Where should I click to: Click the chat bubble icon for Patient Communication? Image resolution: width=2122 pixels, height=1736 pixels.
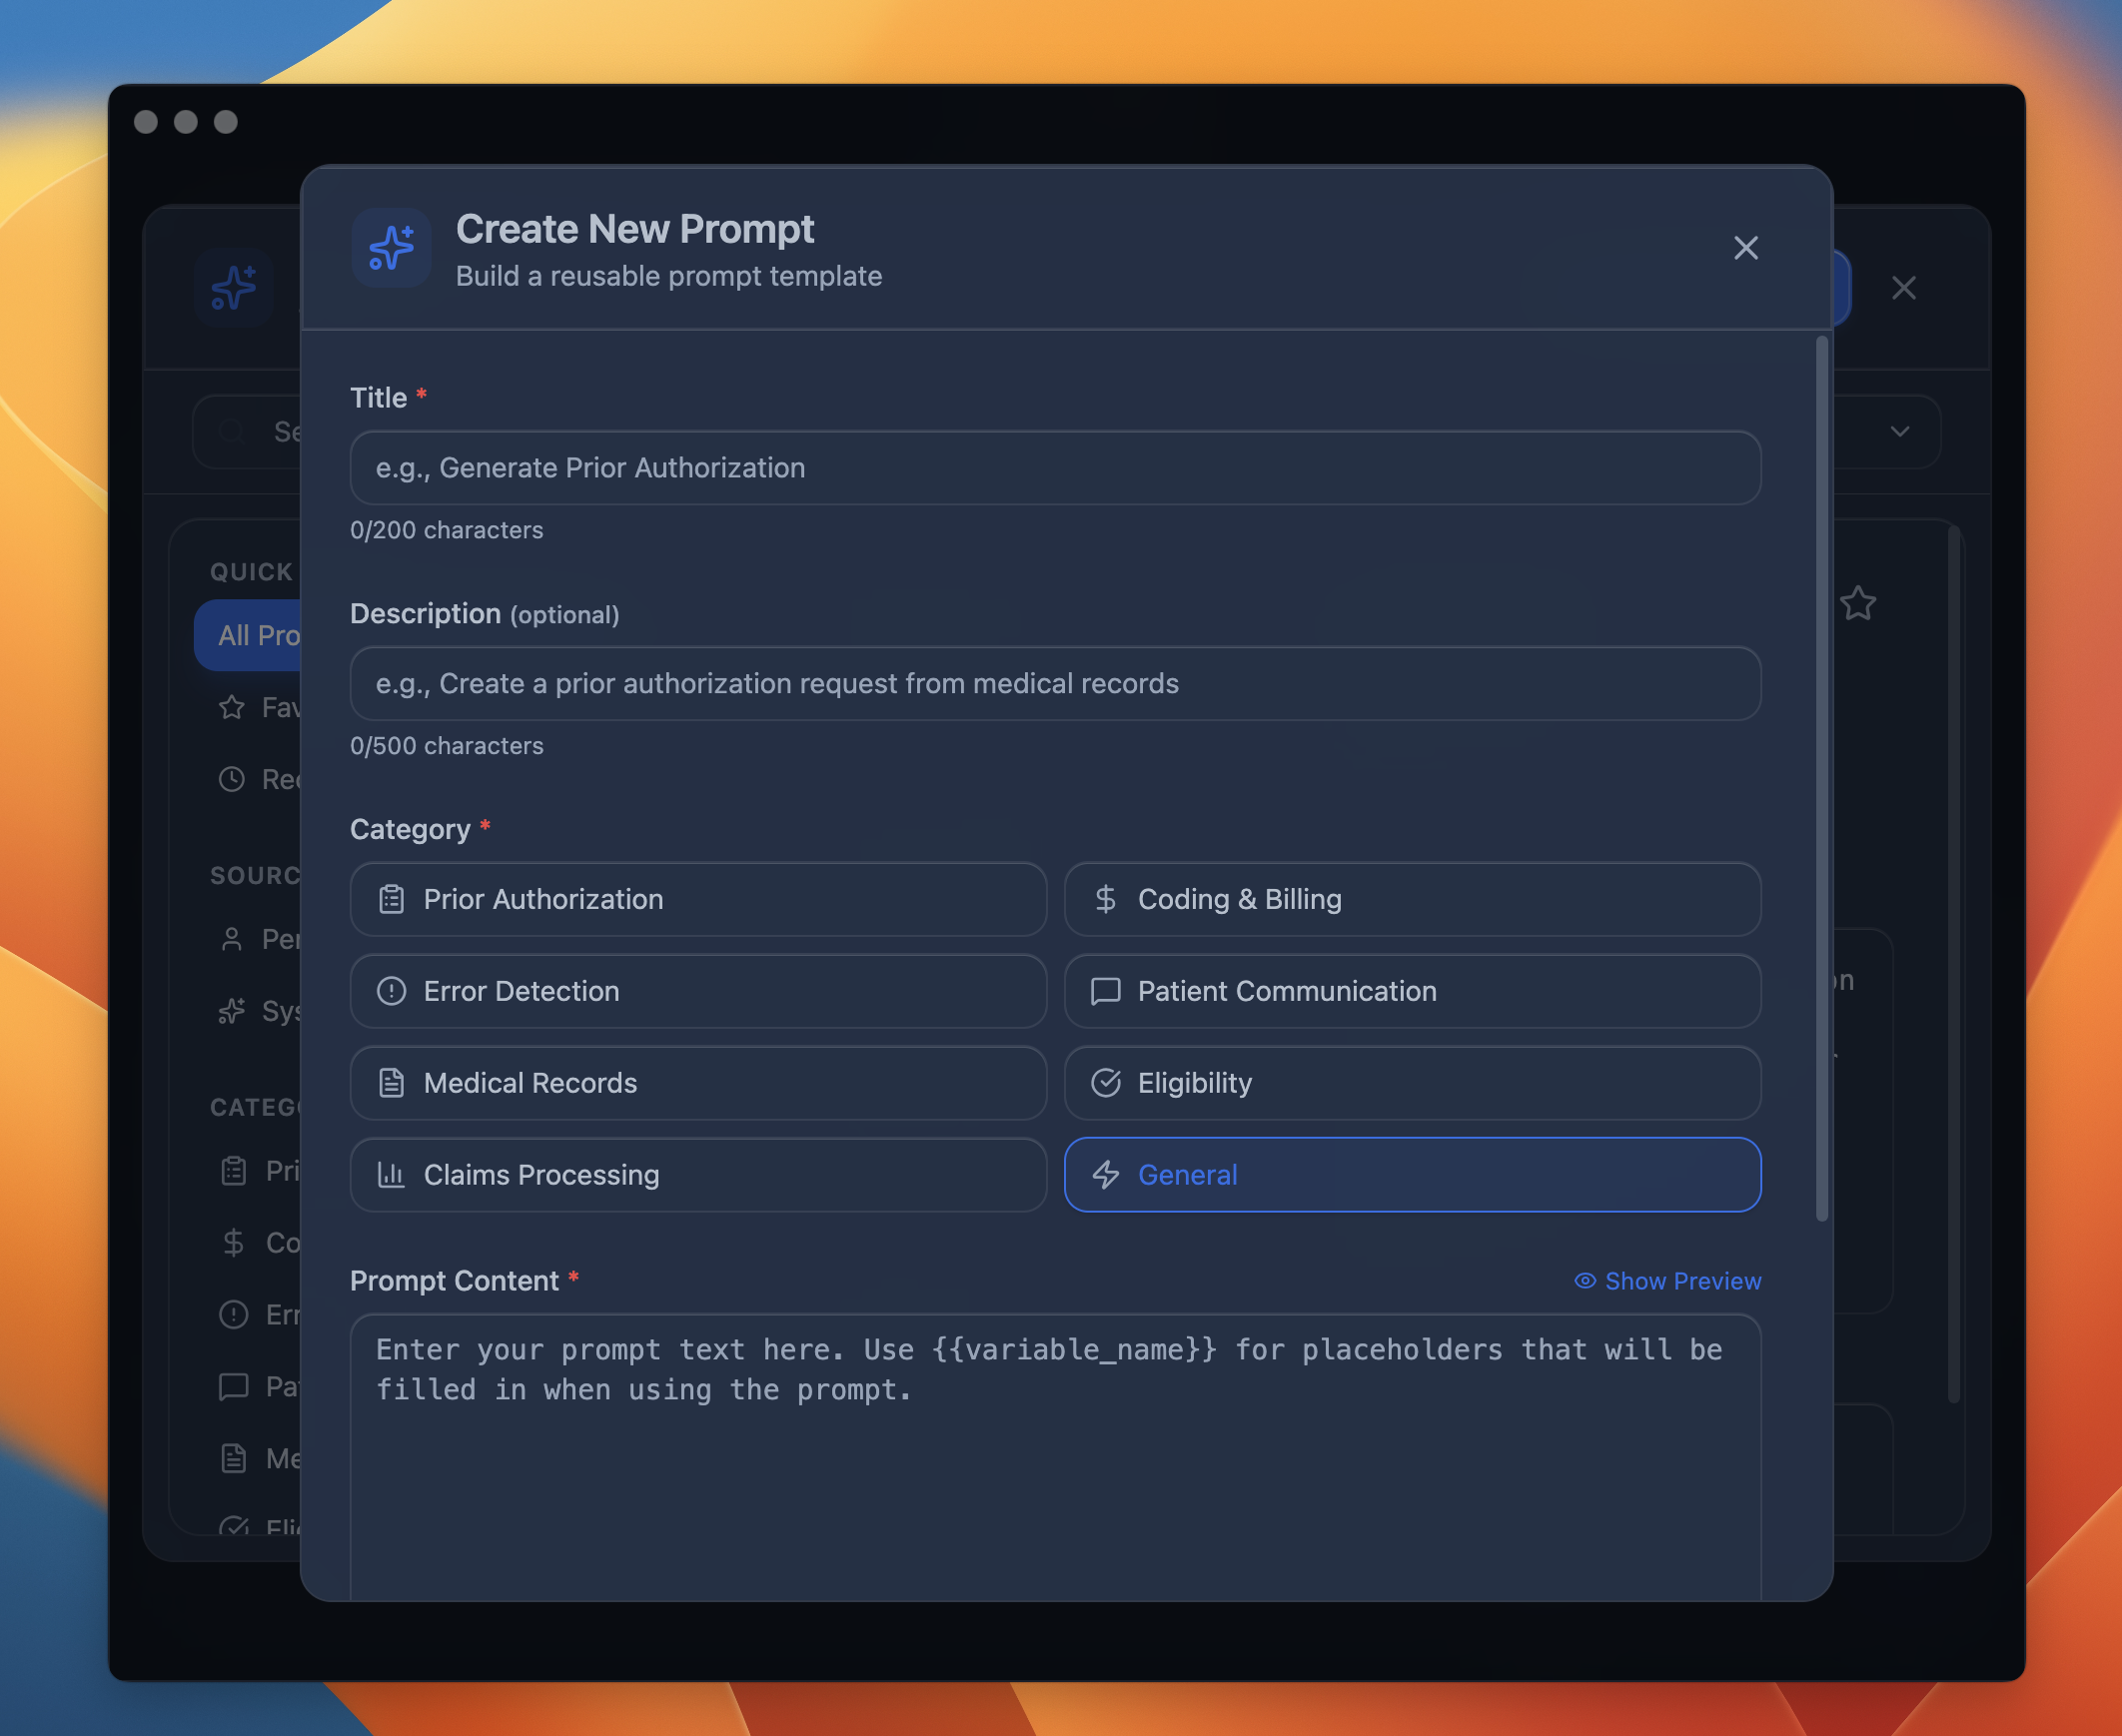tap(1105, 991)
